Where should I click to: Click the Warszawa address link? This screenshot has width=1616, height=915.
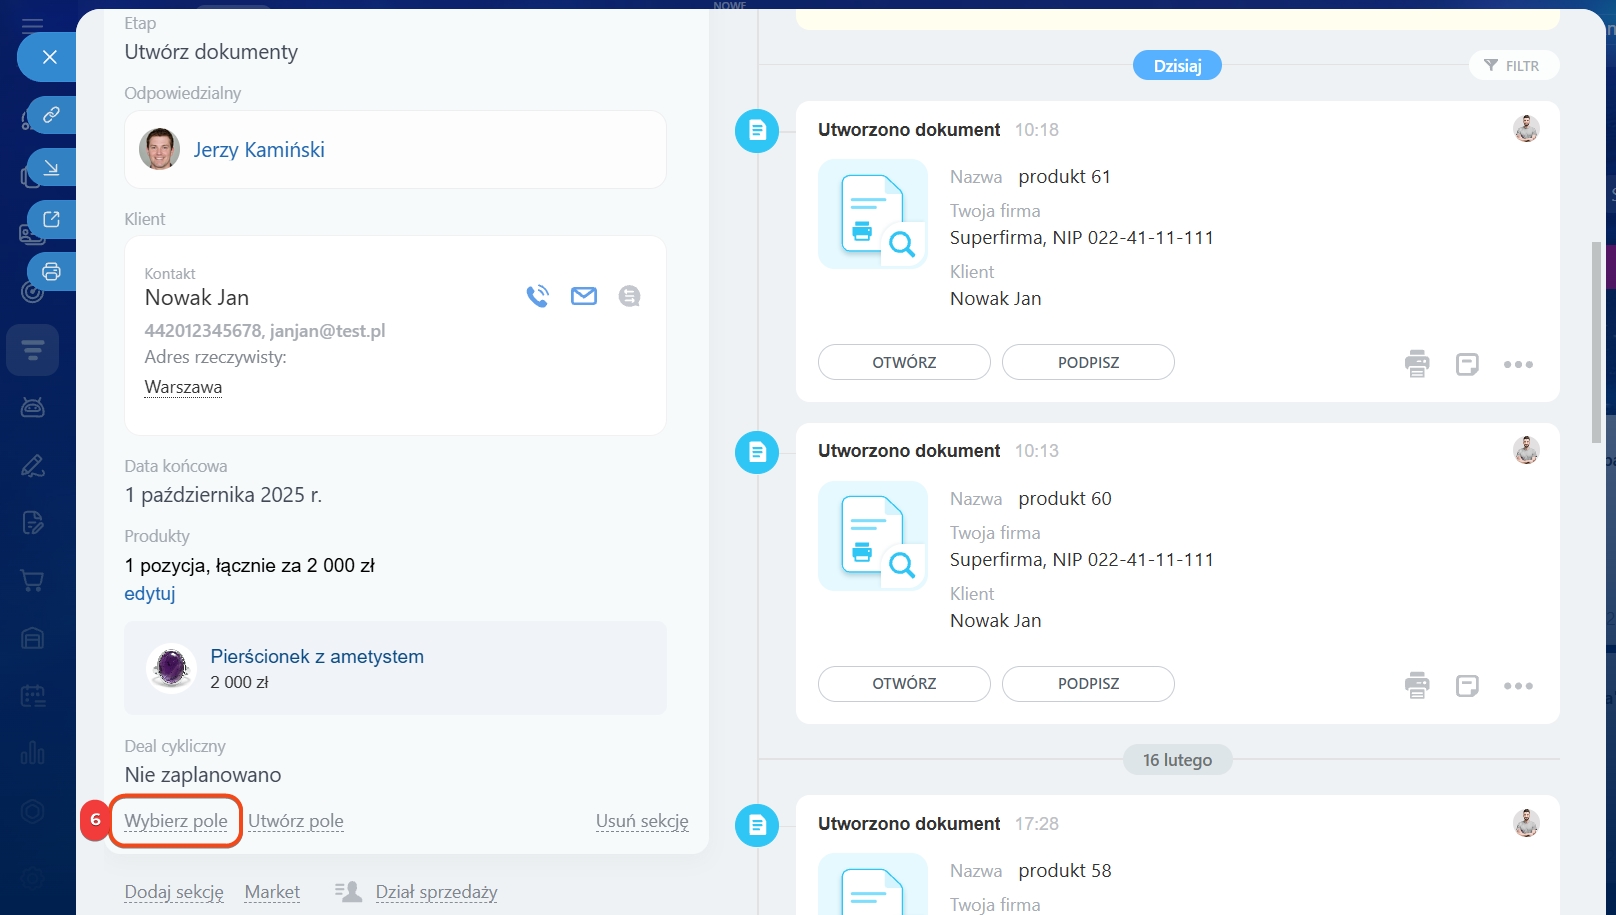pyautogui.click(x=183, y=387)
